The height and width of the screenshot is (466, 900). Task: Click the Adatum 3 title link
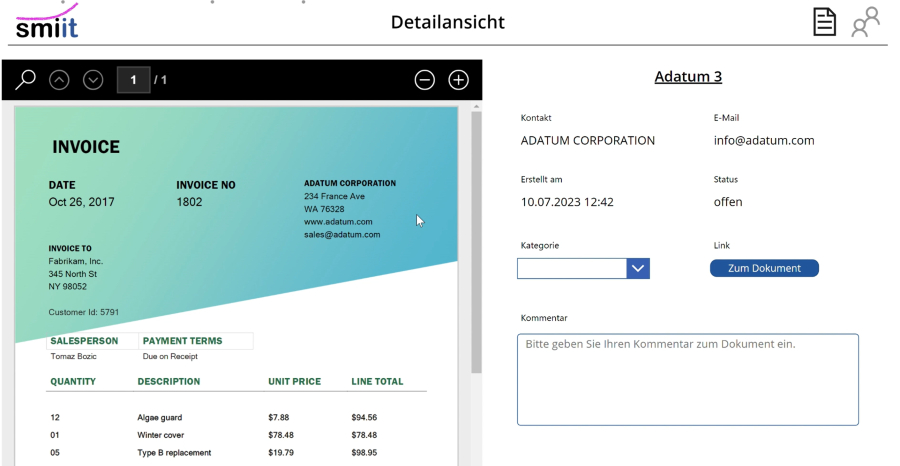tap(688, 77)
